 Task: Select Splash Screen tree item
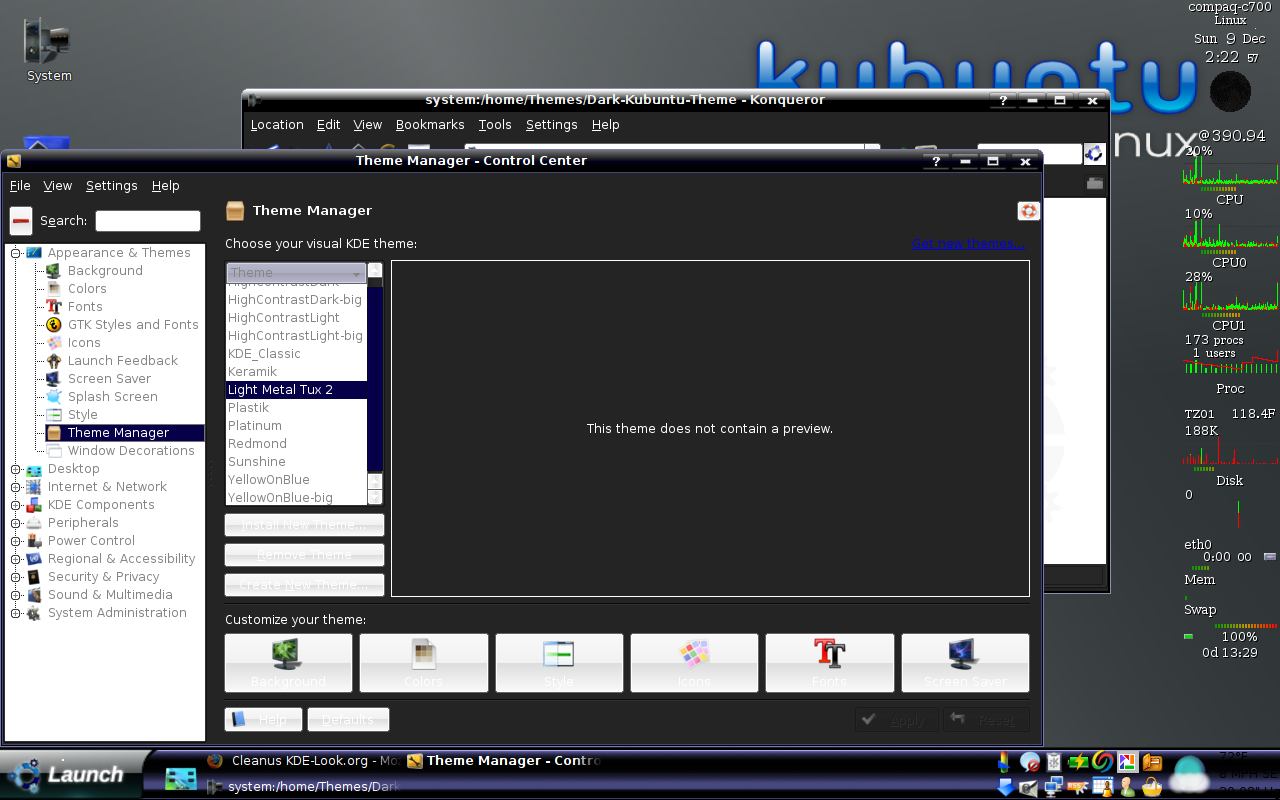112,397
